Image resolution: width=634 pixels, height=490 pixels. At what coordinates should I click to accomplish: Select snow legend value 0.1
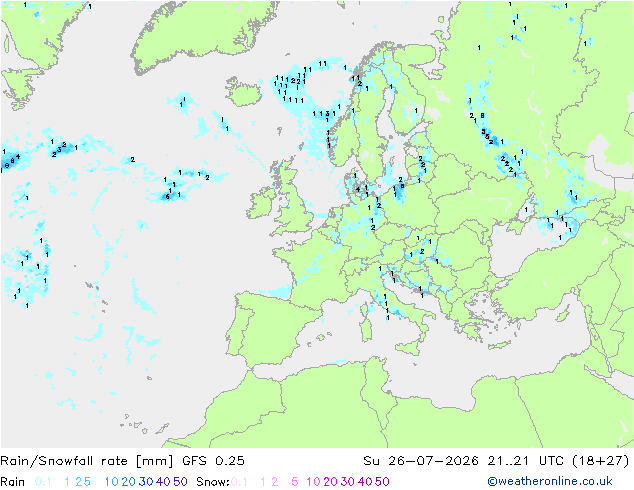[239, 482]
